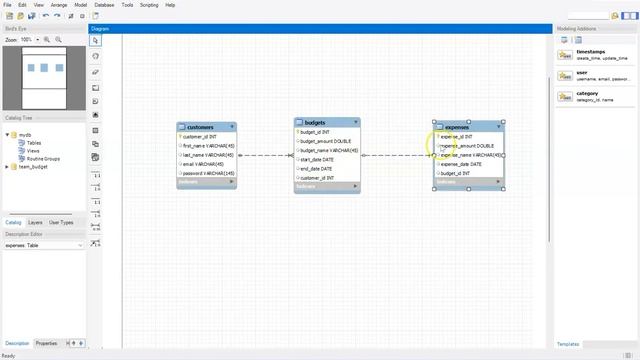The height and width of the screenshot is (360, 640).
Task: Select the n:m relationship tool
Action: (x=96, y=227)
